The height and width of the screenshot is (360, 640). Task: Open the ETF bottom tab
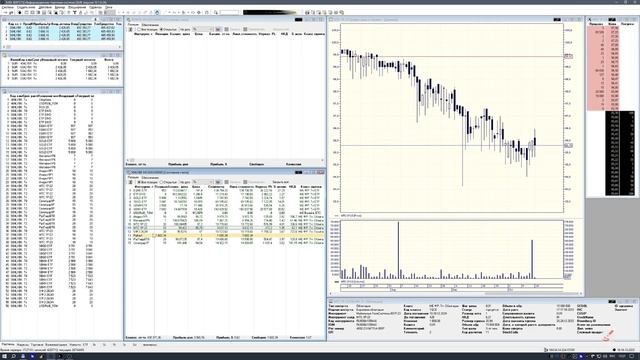point(85,344)
